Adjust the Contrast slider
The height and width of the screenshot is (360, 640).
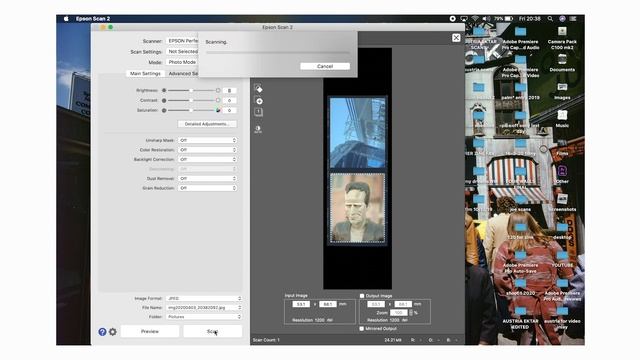pyautogui.click(x=191, y=100)
